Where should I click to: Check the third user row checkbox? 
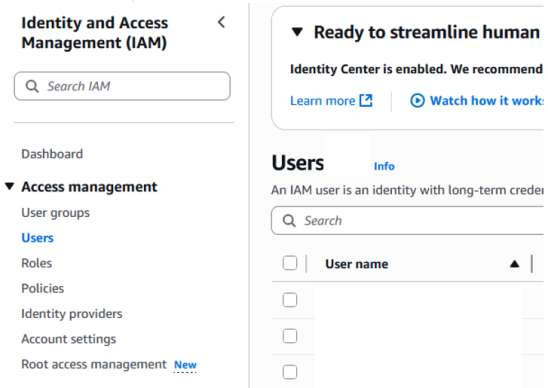click(x=290, y=372)
